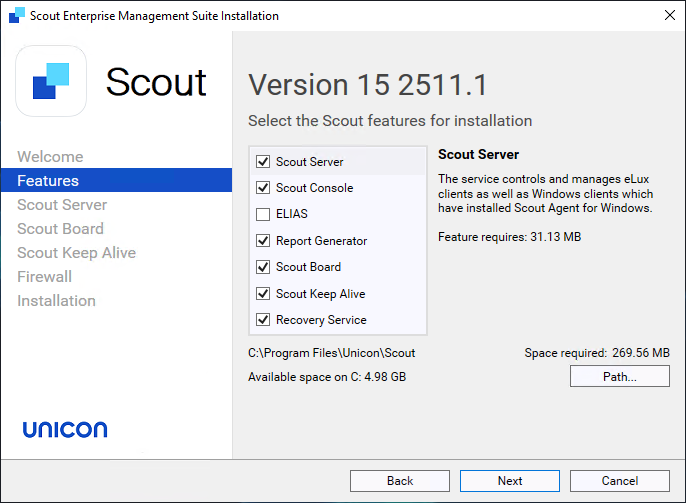The height and width of the screenshot is (503, 686).
Task: Open the Scout Server step in sidebar
Action: (62, 205)
